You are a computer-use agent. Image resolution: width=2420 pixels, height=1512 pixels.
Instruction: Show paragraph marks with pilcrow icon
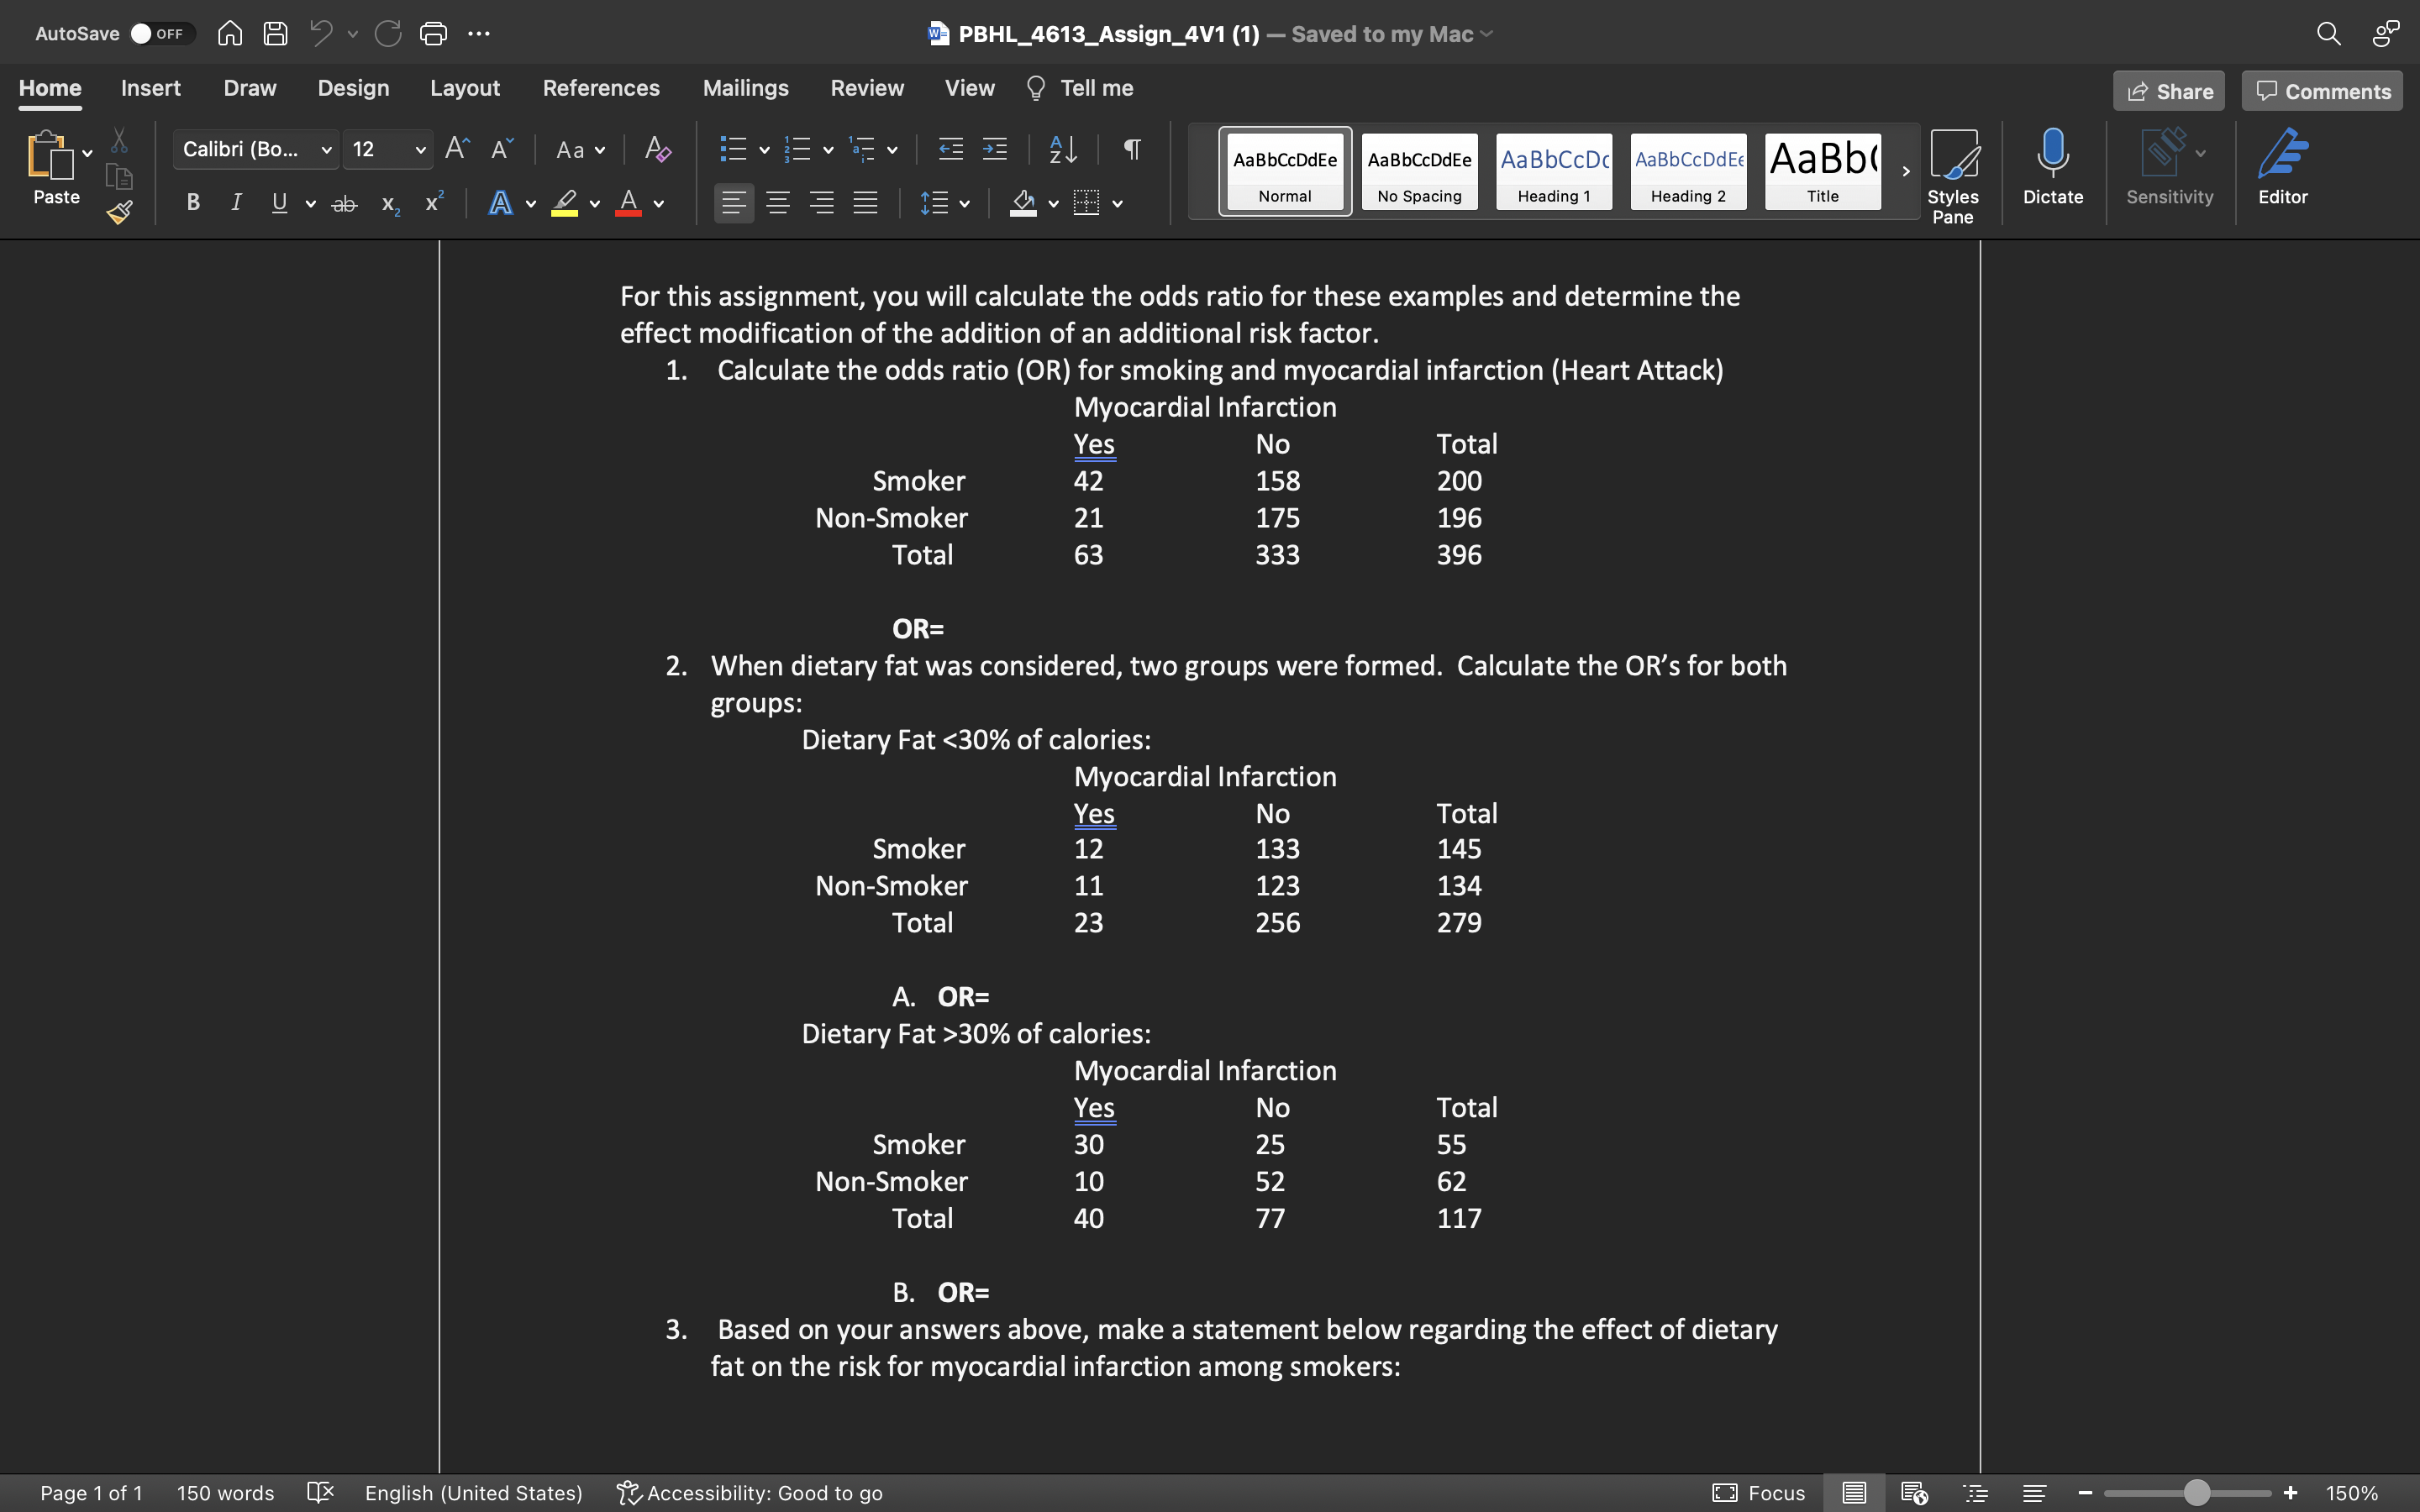pos(1132,150)
